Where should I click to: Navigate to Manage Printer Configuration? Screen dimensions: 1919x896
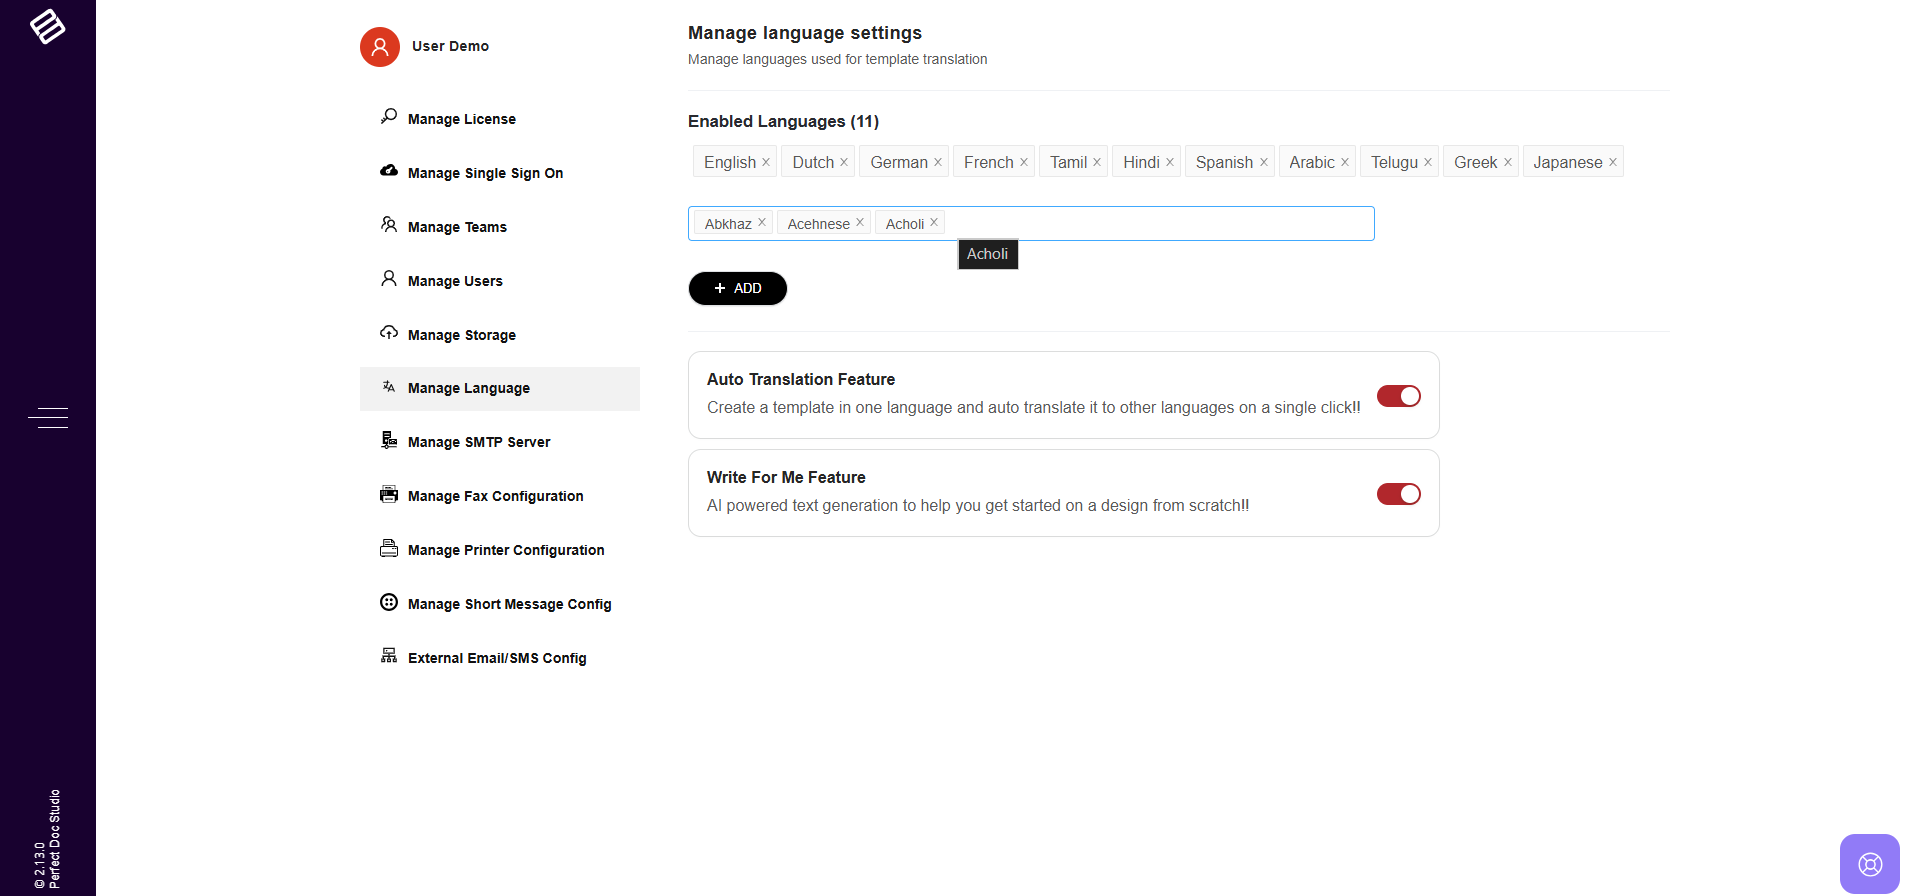505,550
